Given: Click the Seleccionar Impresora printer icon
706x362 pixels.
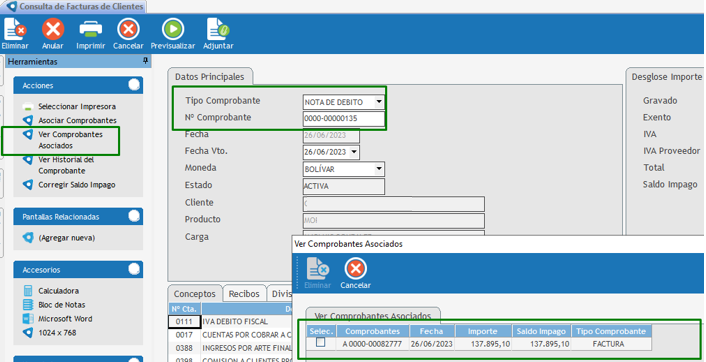Looking at the screenshot, I should point(28,107).
